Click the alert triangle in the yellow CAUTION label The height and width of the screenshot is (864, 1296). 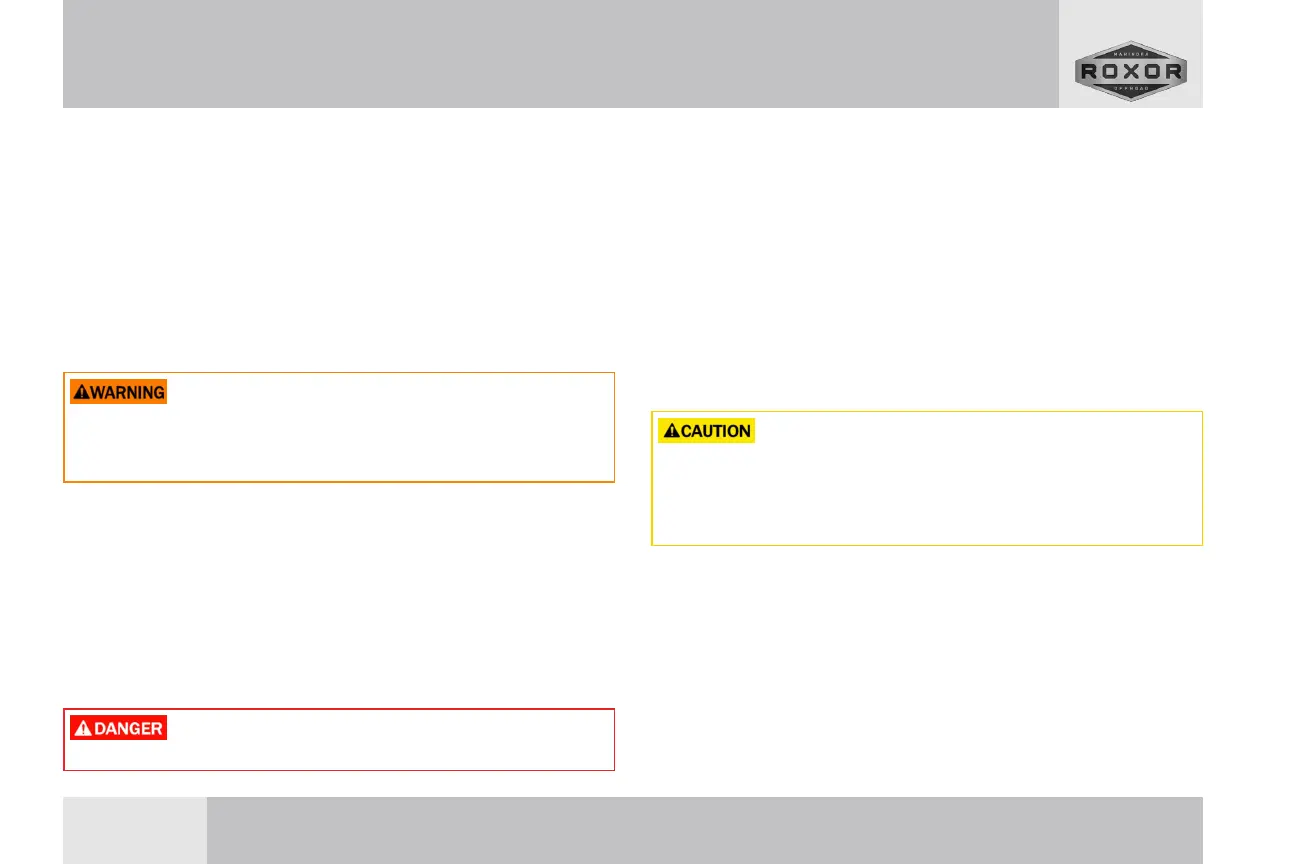[x=671, y=431]
